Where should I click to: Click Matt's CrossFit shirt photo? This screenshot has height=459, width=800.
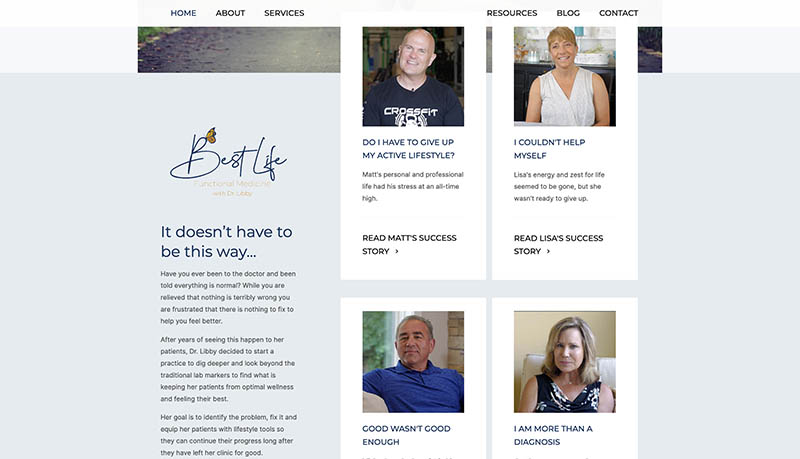pos(413,76)
